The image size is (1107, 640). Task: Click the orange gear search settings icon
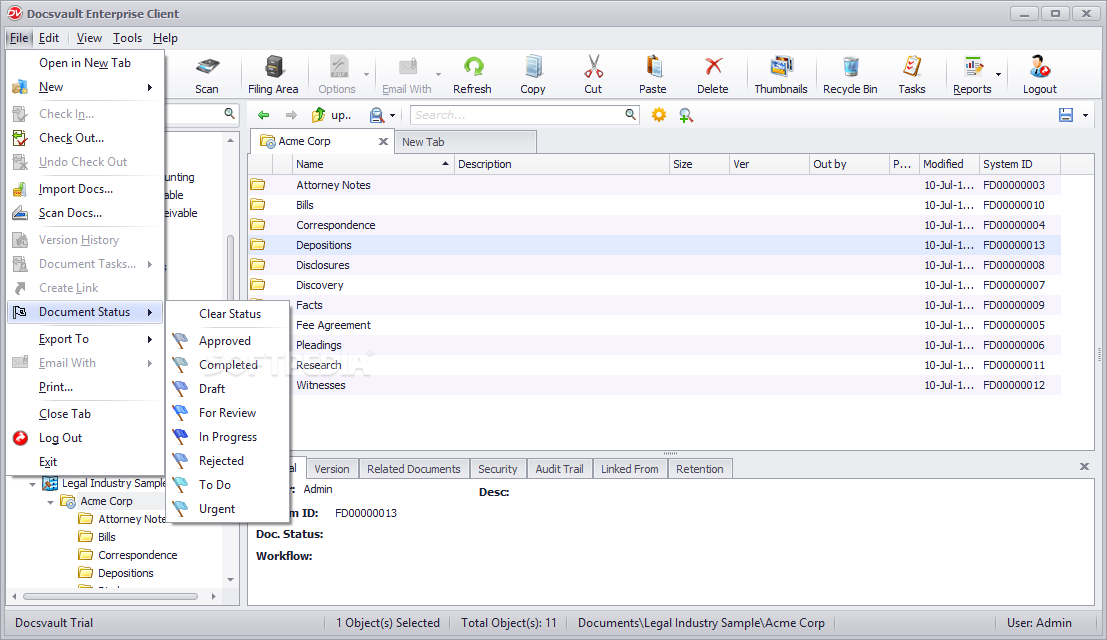point(658,115)
